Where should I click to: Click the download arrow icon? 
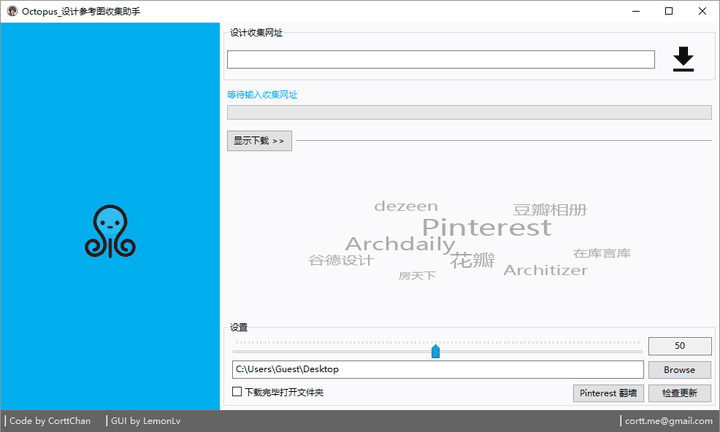click(x=683, y=59)
